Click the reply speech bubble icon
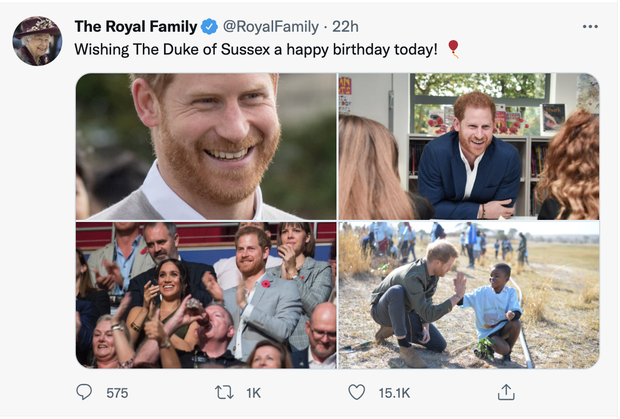 (84, 393)
